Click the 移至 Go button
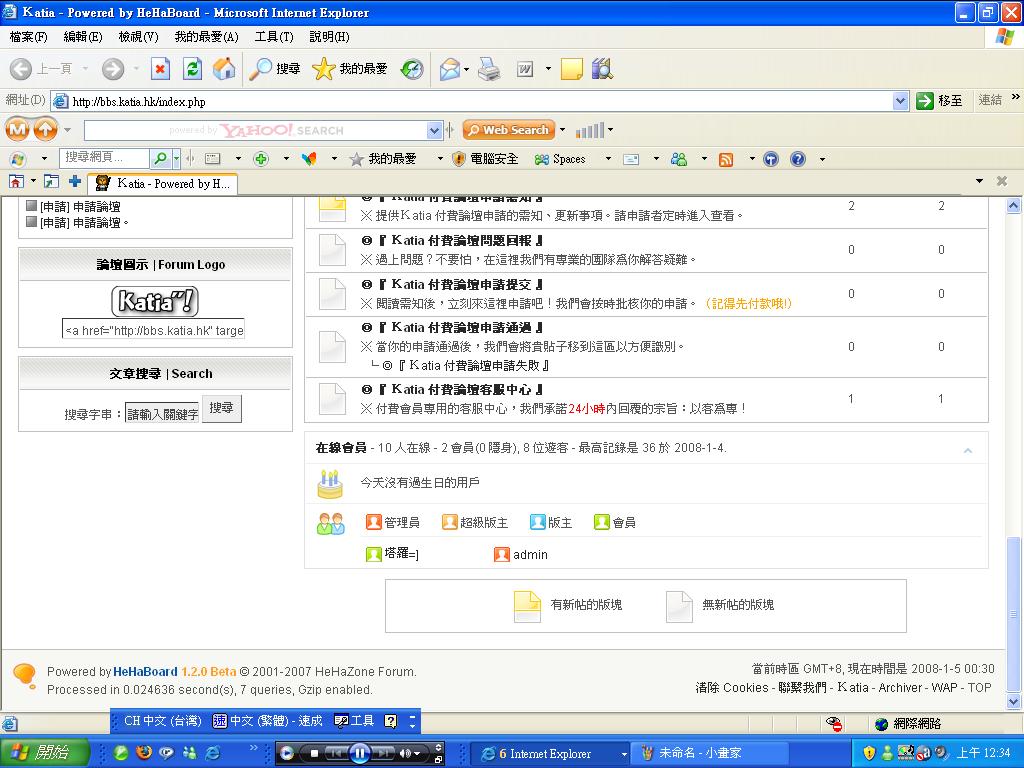Image resolution: width=1024 pixels, height=768 pixels. pyautogui.click(x=939, y=101)
